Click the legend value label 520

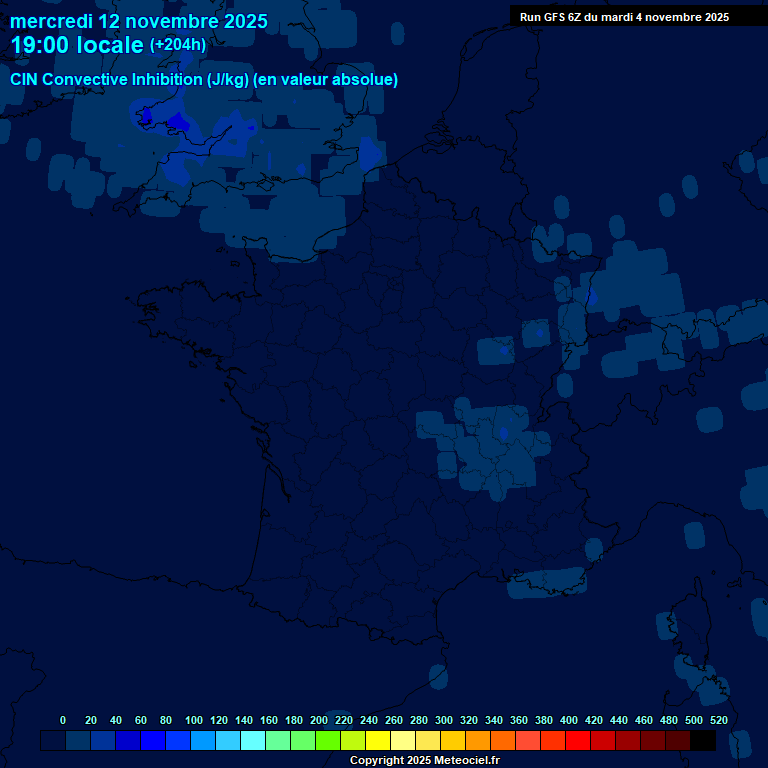point(718,720)
